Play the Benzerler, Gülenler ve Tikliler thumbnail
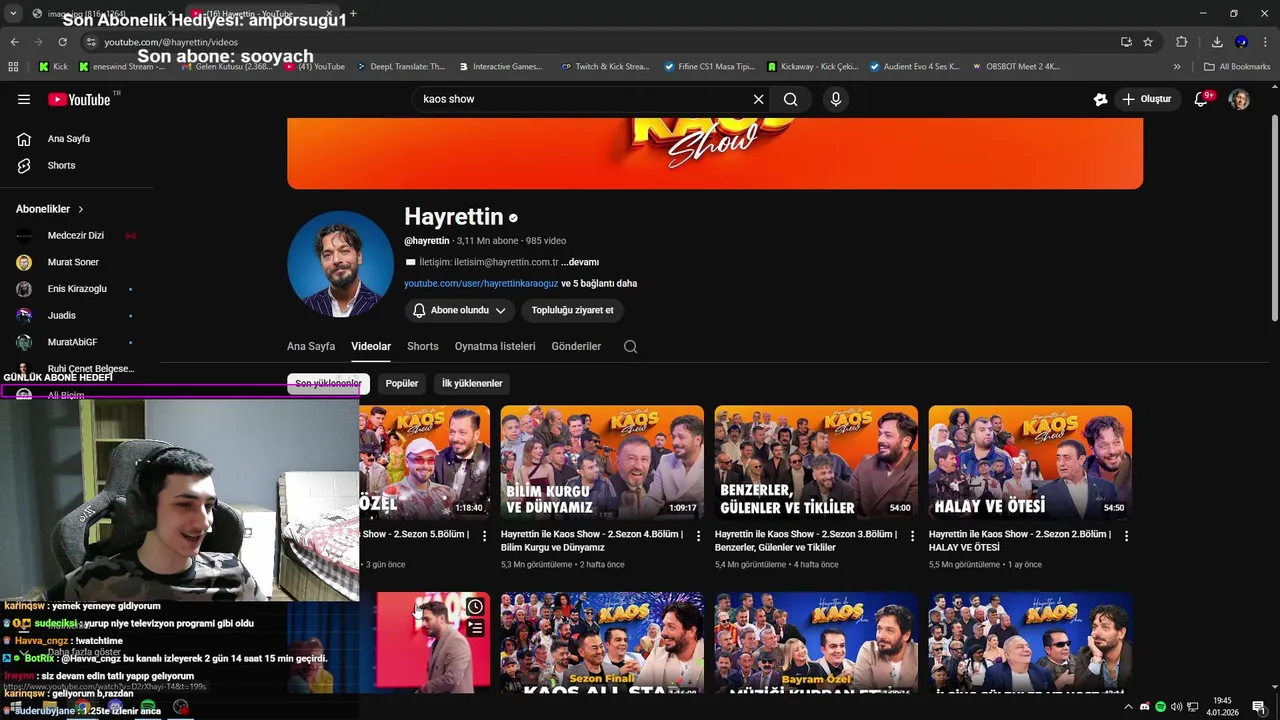The image size is (1280, 720). pos(816,463)
